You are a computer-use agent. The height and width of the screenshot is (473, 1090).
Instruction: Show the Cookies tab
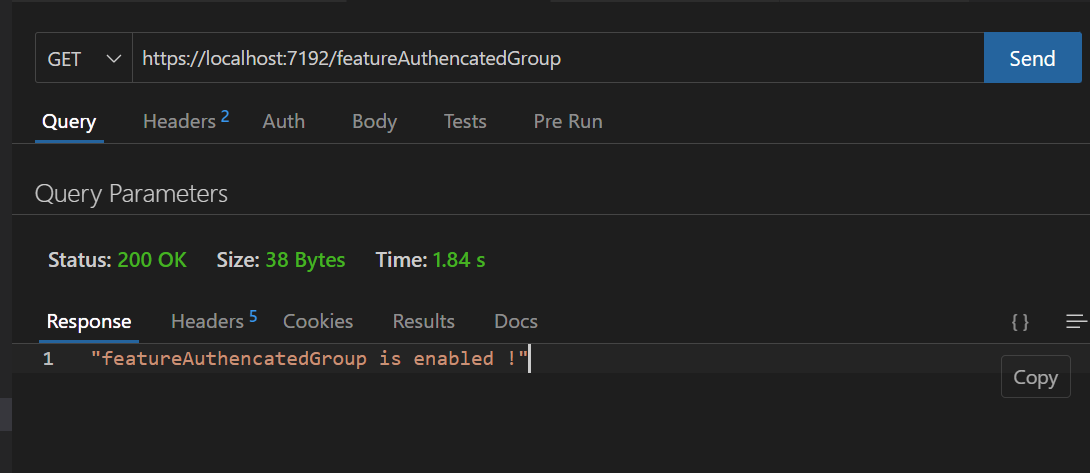click(318, 321)
